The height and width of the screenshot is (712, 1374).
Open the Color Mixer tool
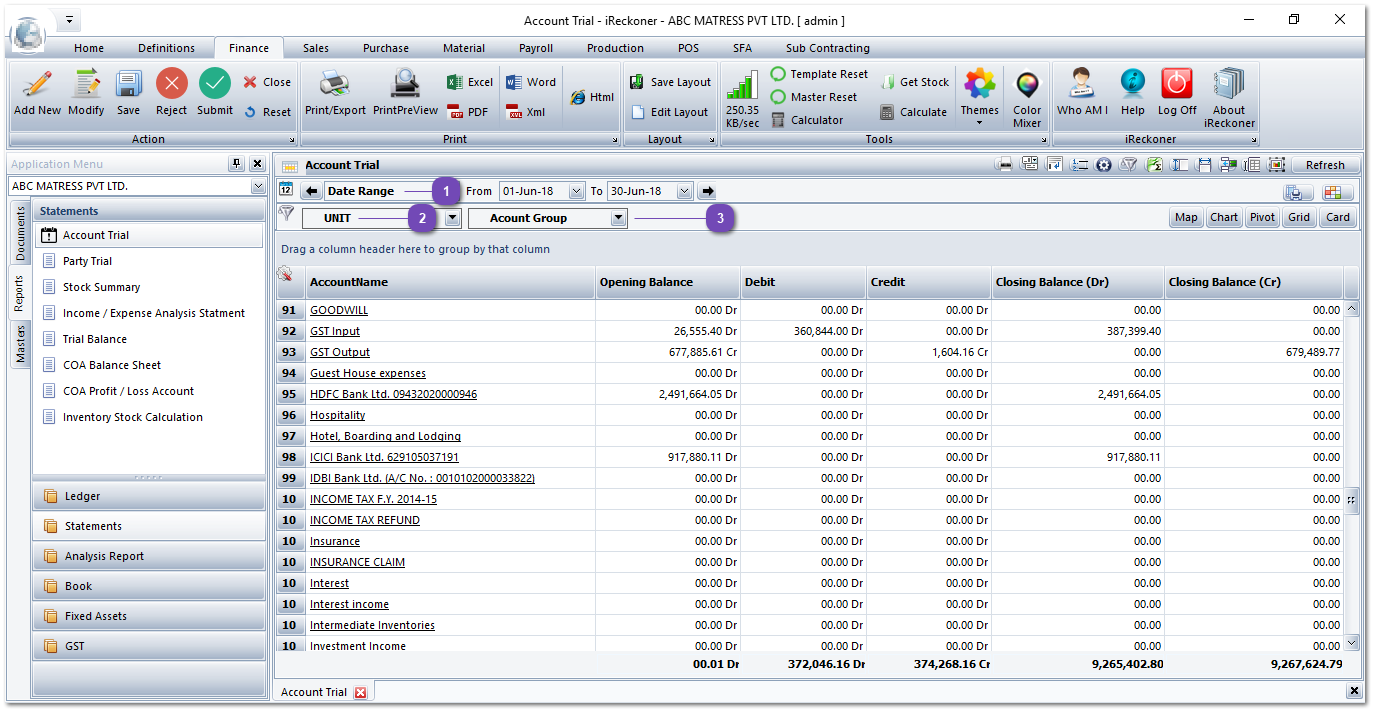pyautogui.click(x=1027, y=85)
